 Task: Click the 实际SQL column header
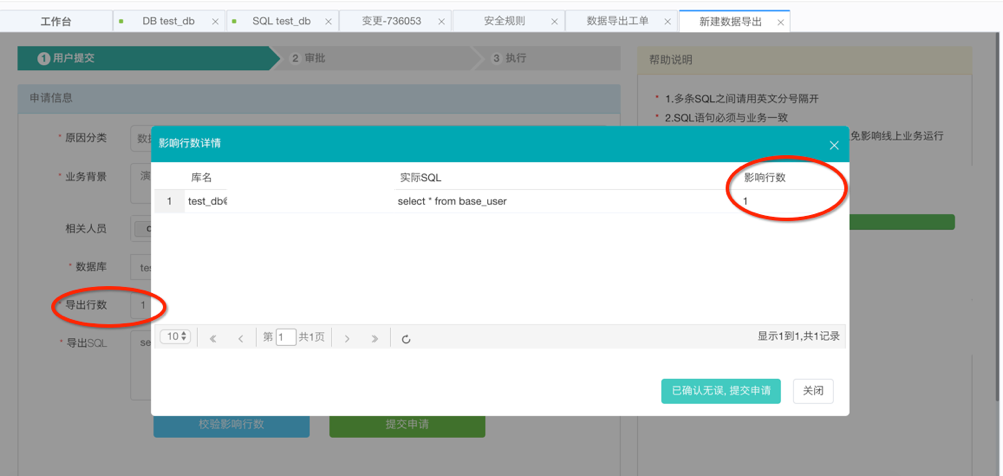click(x=420, y=178)
